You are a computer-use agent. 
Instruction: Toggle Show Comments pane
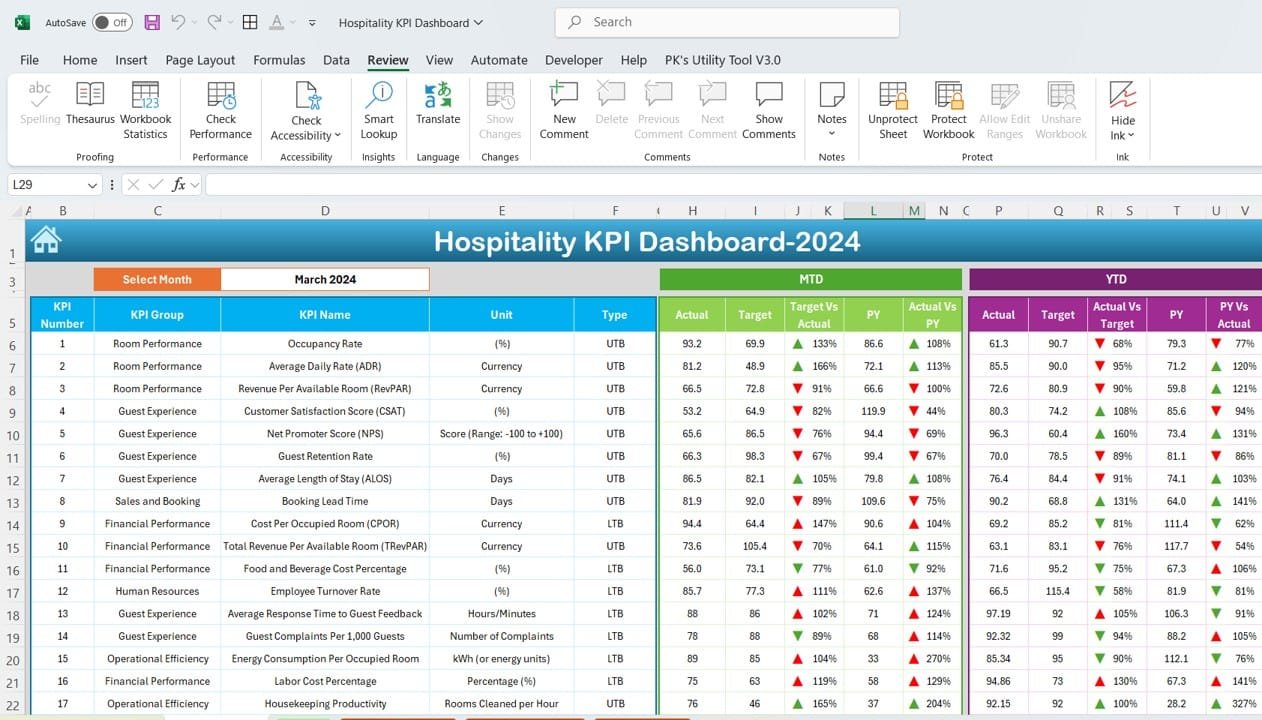pos(769,108)
